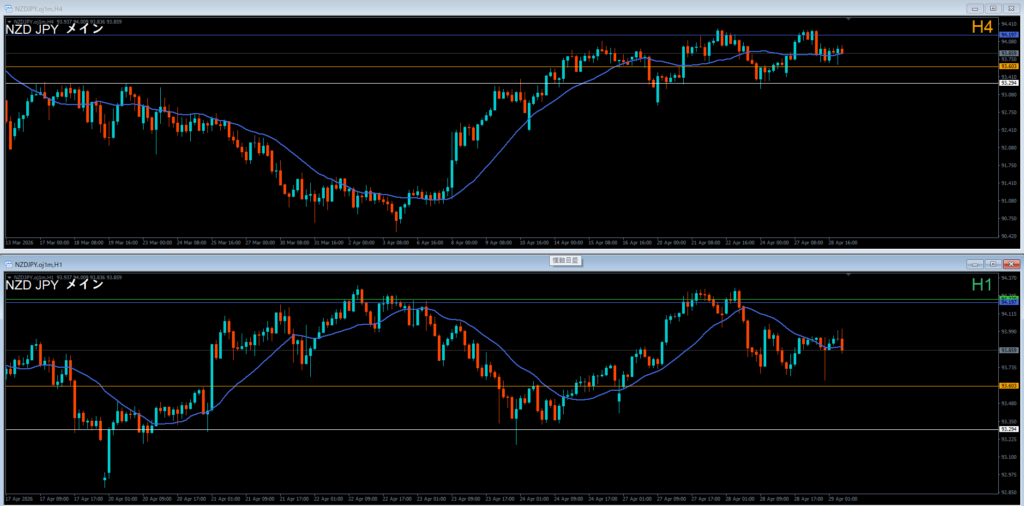The height and width of the screenshot is (506, 1024).
Task: Expand the small arrow before the H1 chart's symbol info
Action: [x=7, y=276]
